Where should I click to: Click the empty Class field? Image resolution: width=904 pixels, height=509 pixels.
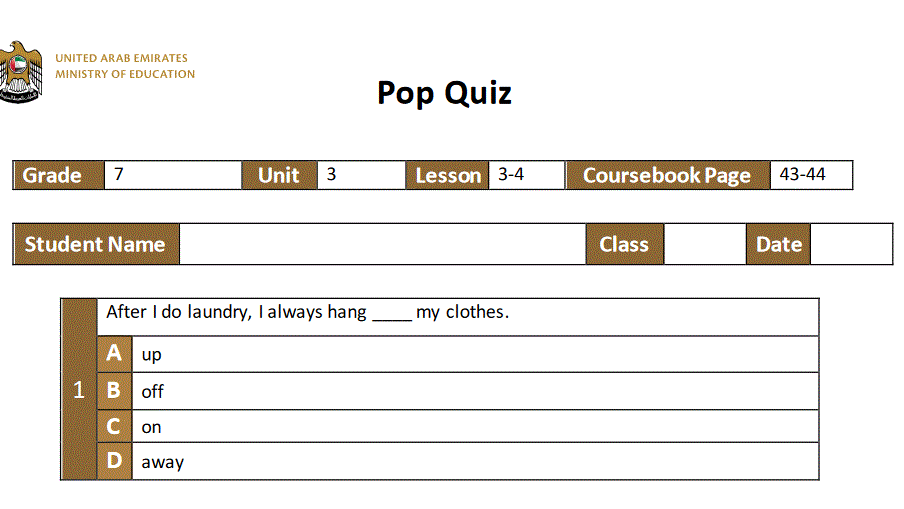coord(705,244)
